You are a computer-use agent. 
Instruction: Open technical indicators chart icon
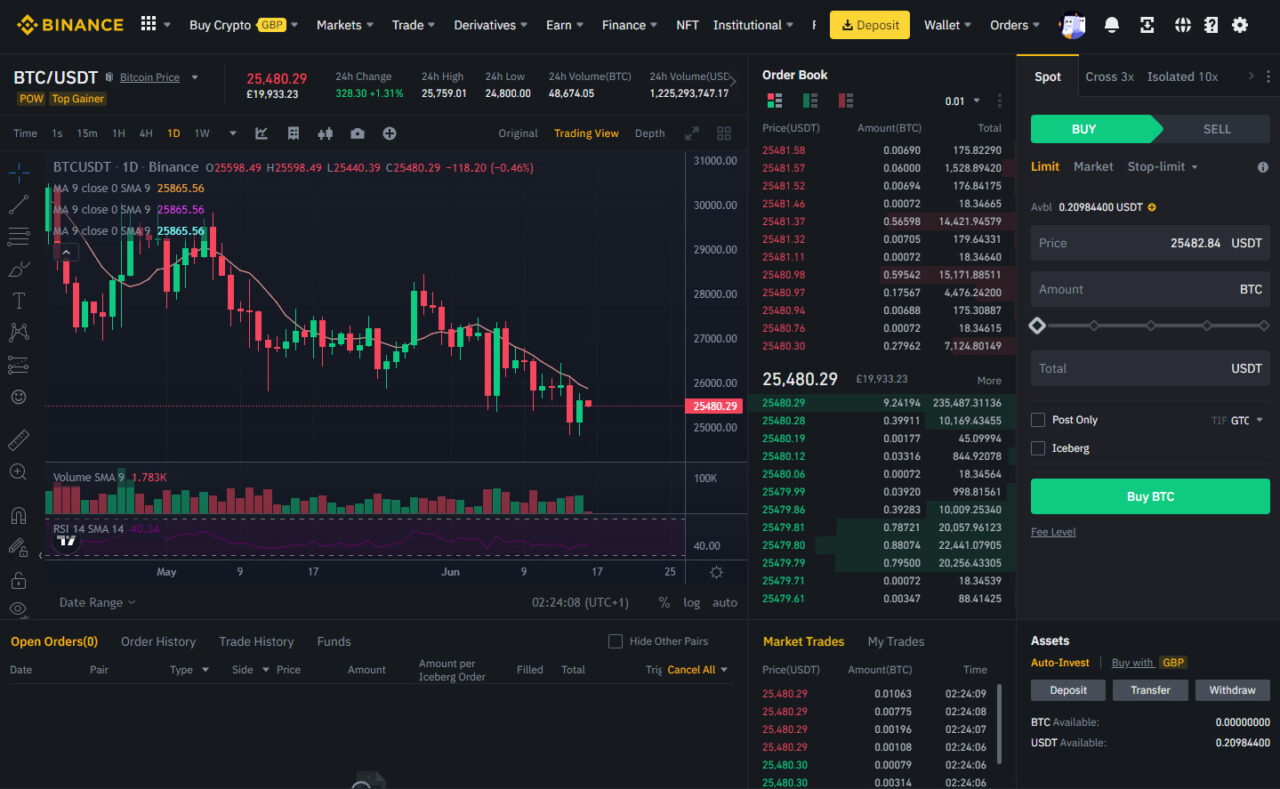[x=262, y=133]
